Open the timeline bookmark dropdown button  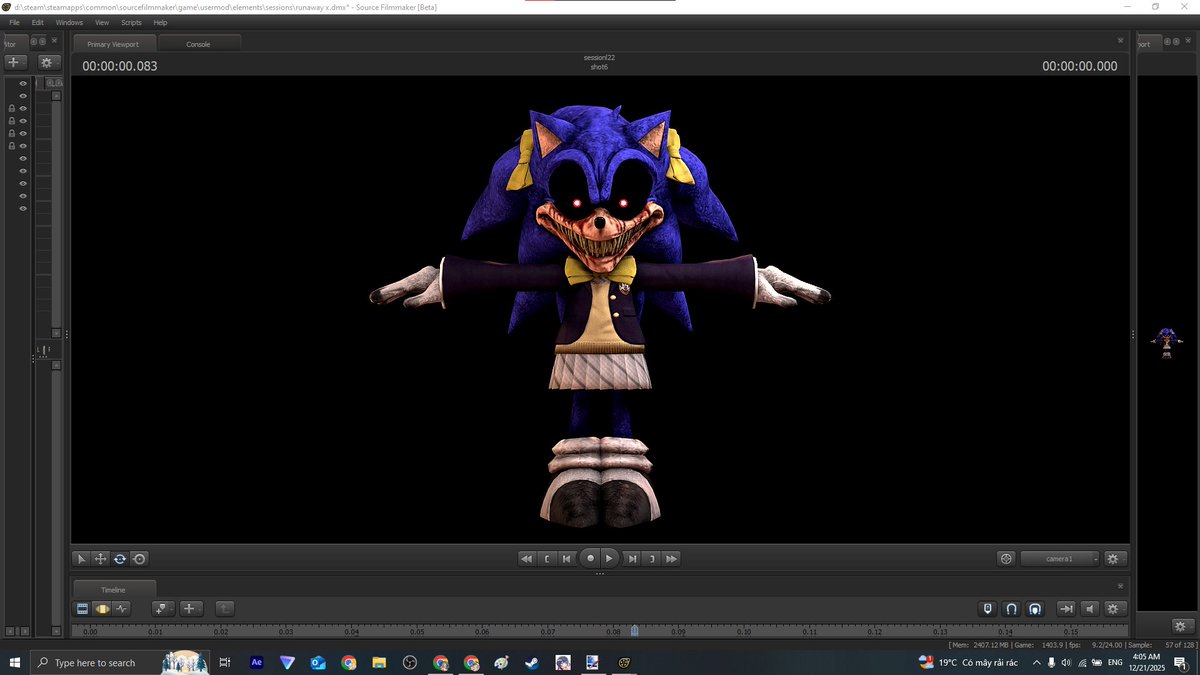pos(163,608)
